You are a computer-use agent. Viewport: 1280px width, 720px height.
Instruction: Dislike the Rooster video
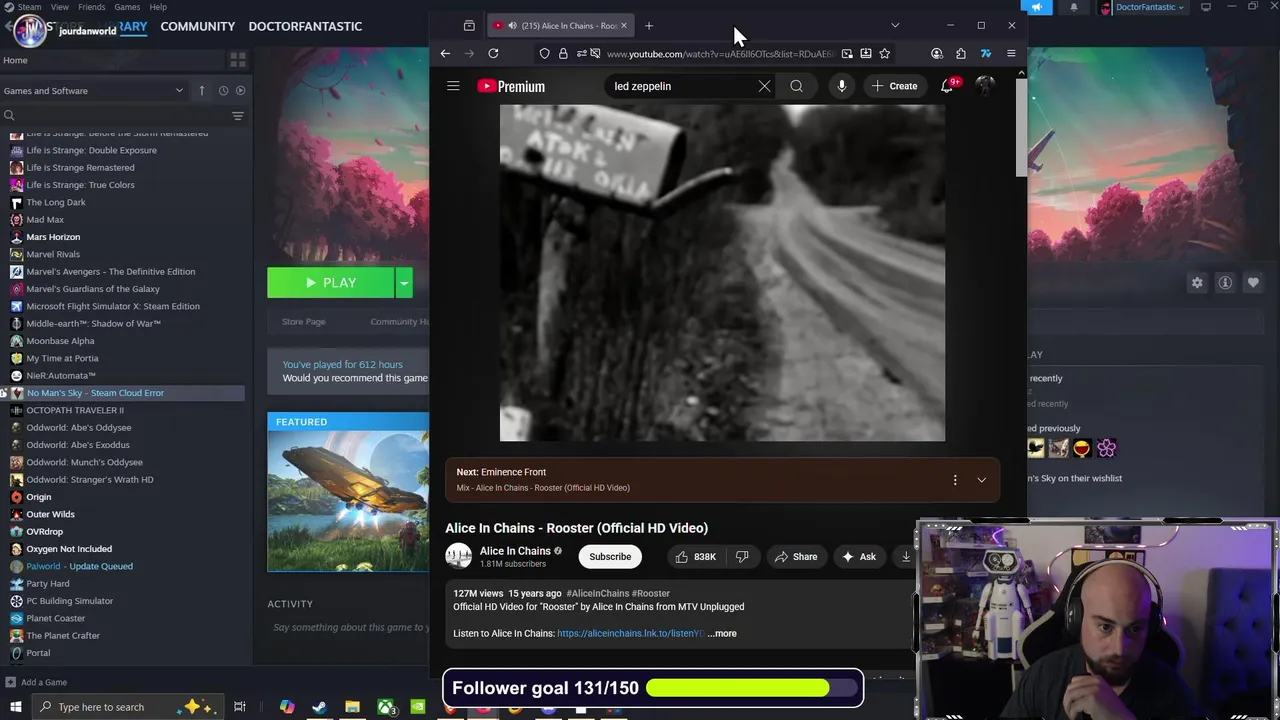pyautogui.click(x=742, y=557)
